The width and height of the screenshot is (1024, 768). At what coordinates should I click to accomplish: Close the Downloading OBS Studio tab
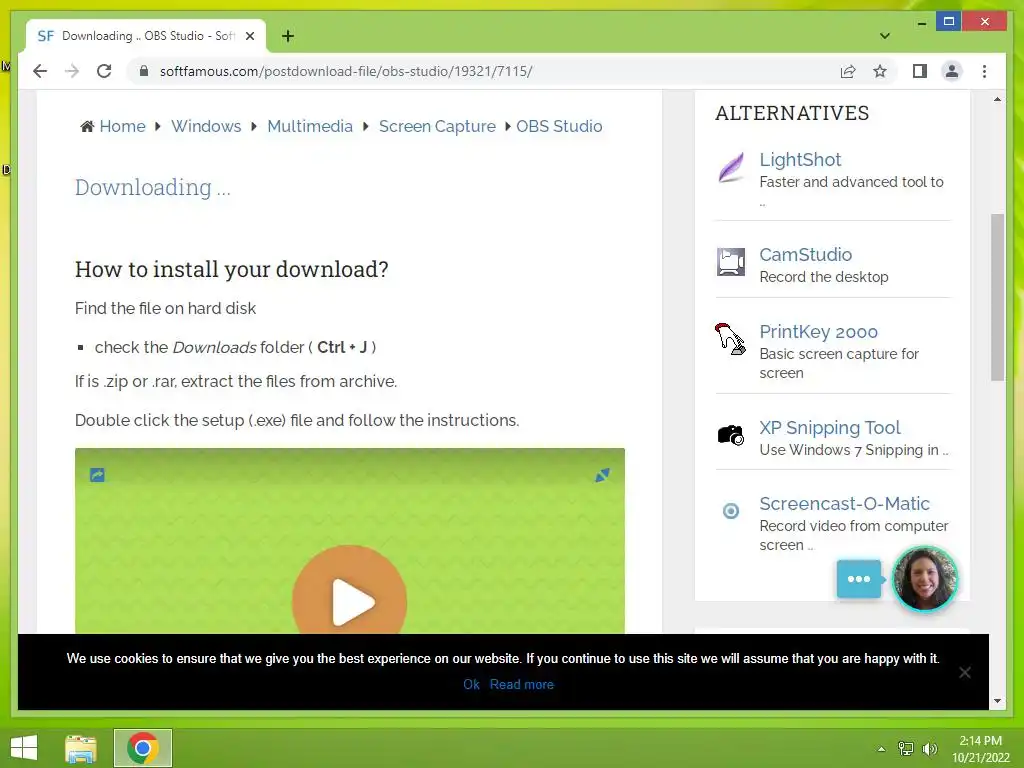tap(249, 36)
